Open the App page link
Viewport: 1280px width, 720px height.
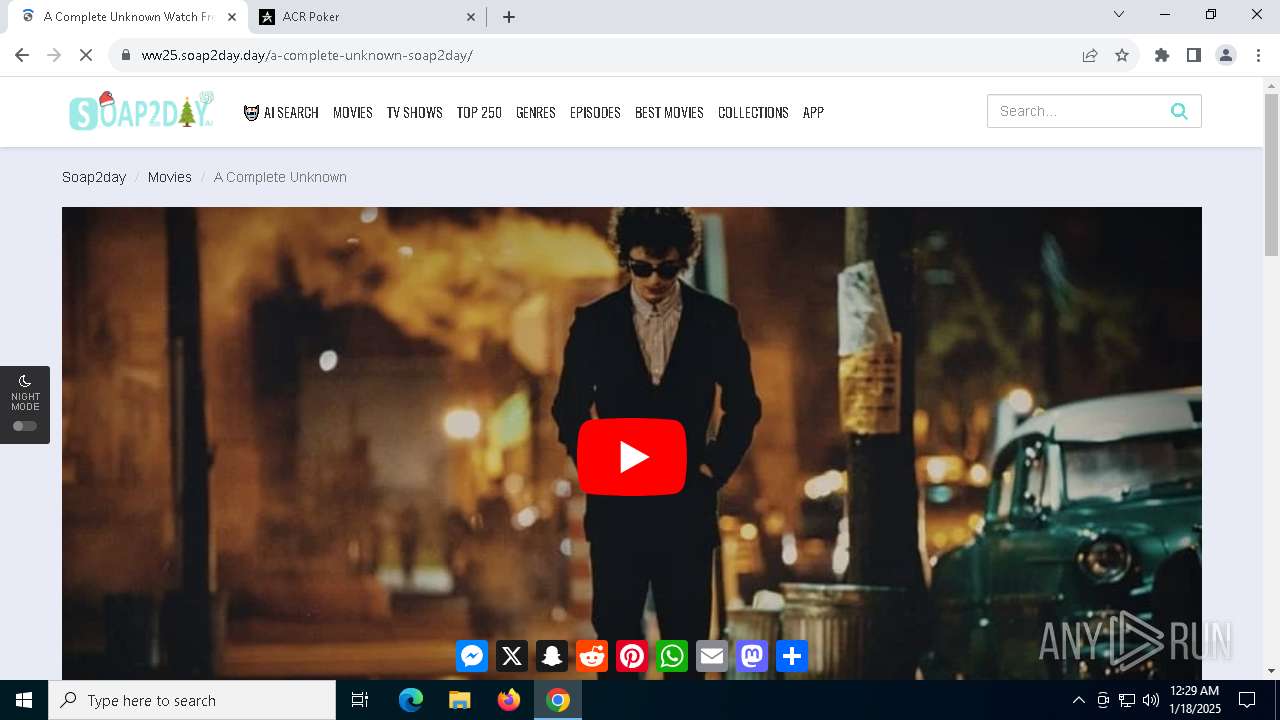click(813, 112)
